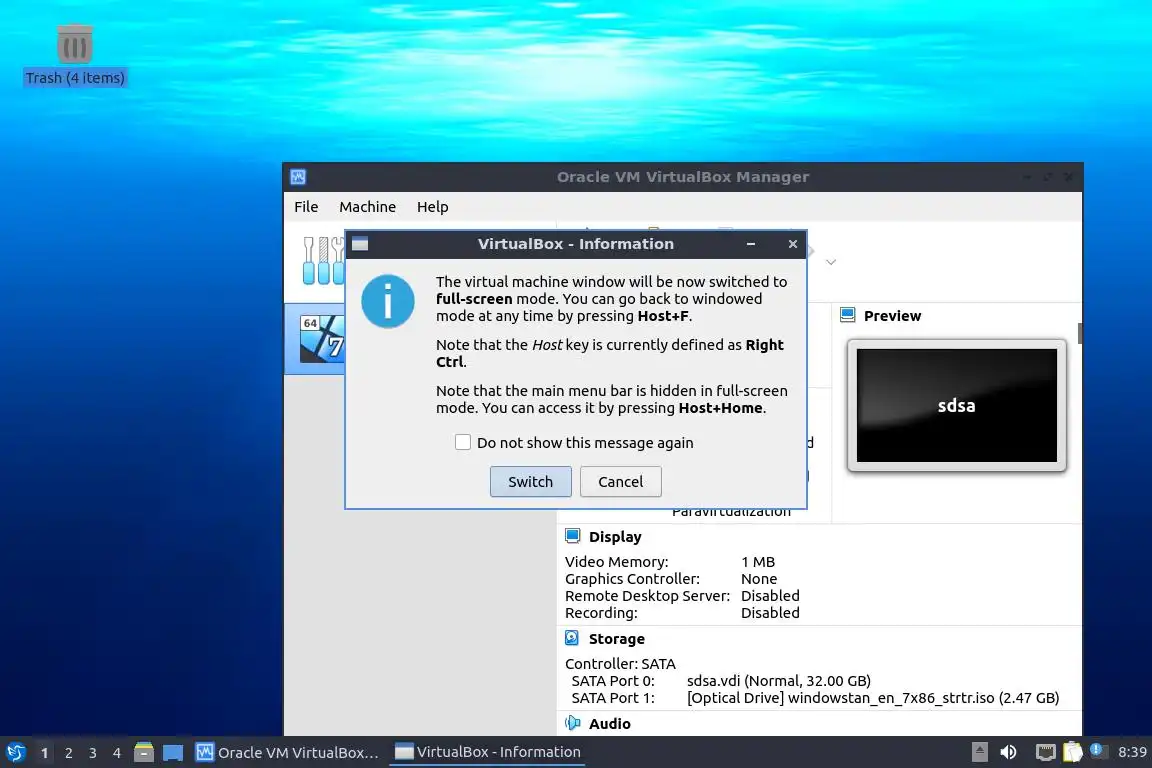Activate Oracle VM VirtualBox taskbar entry
Screen dimensions: 1152x768
point(287,753)
